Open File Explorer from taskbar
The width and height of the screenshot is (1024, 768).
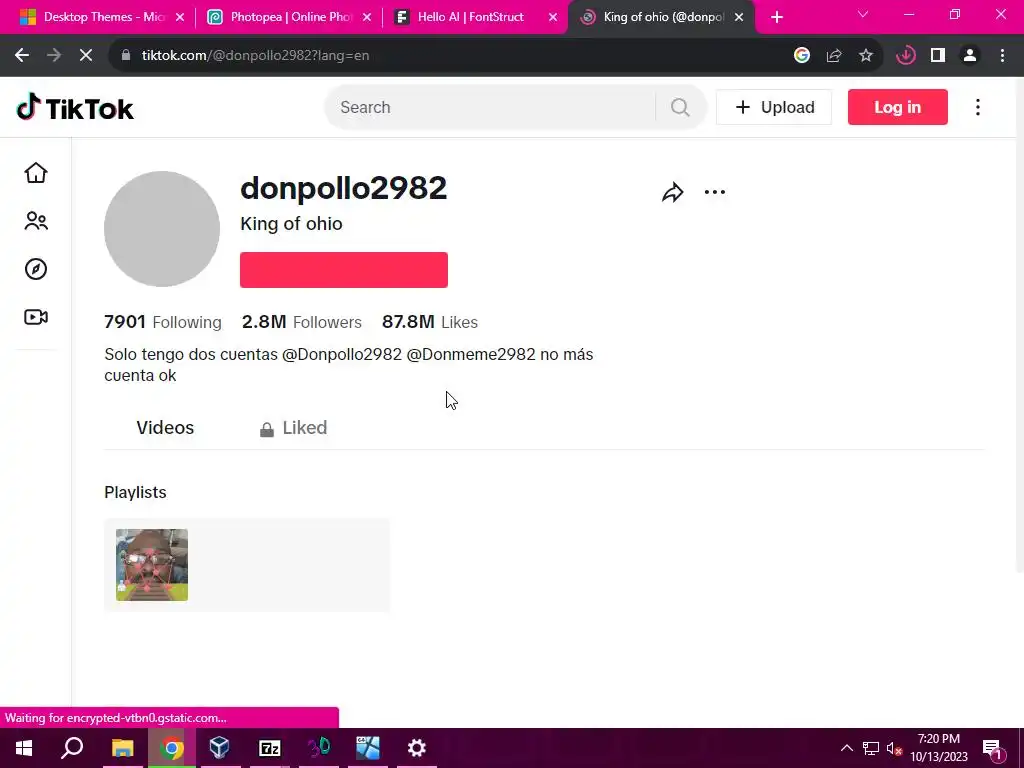pos(123,748)
